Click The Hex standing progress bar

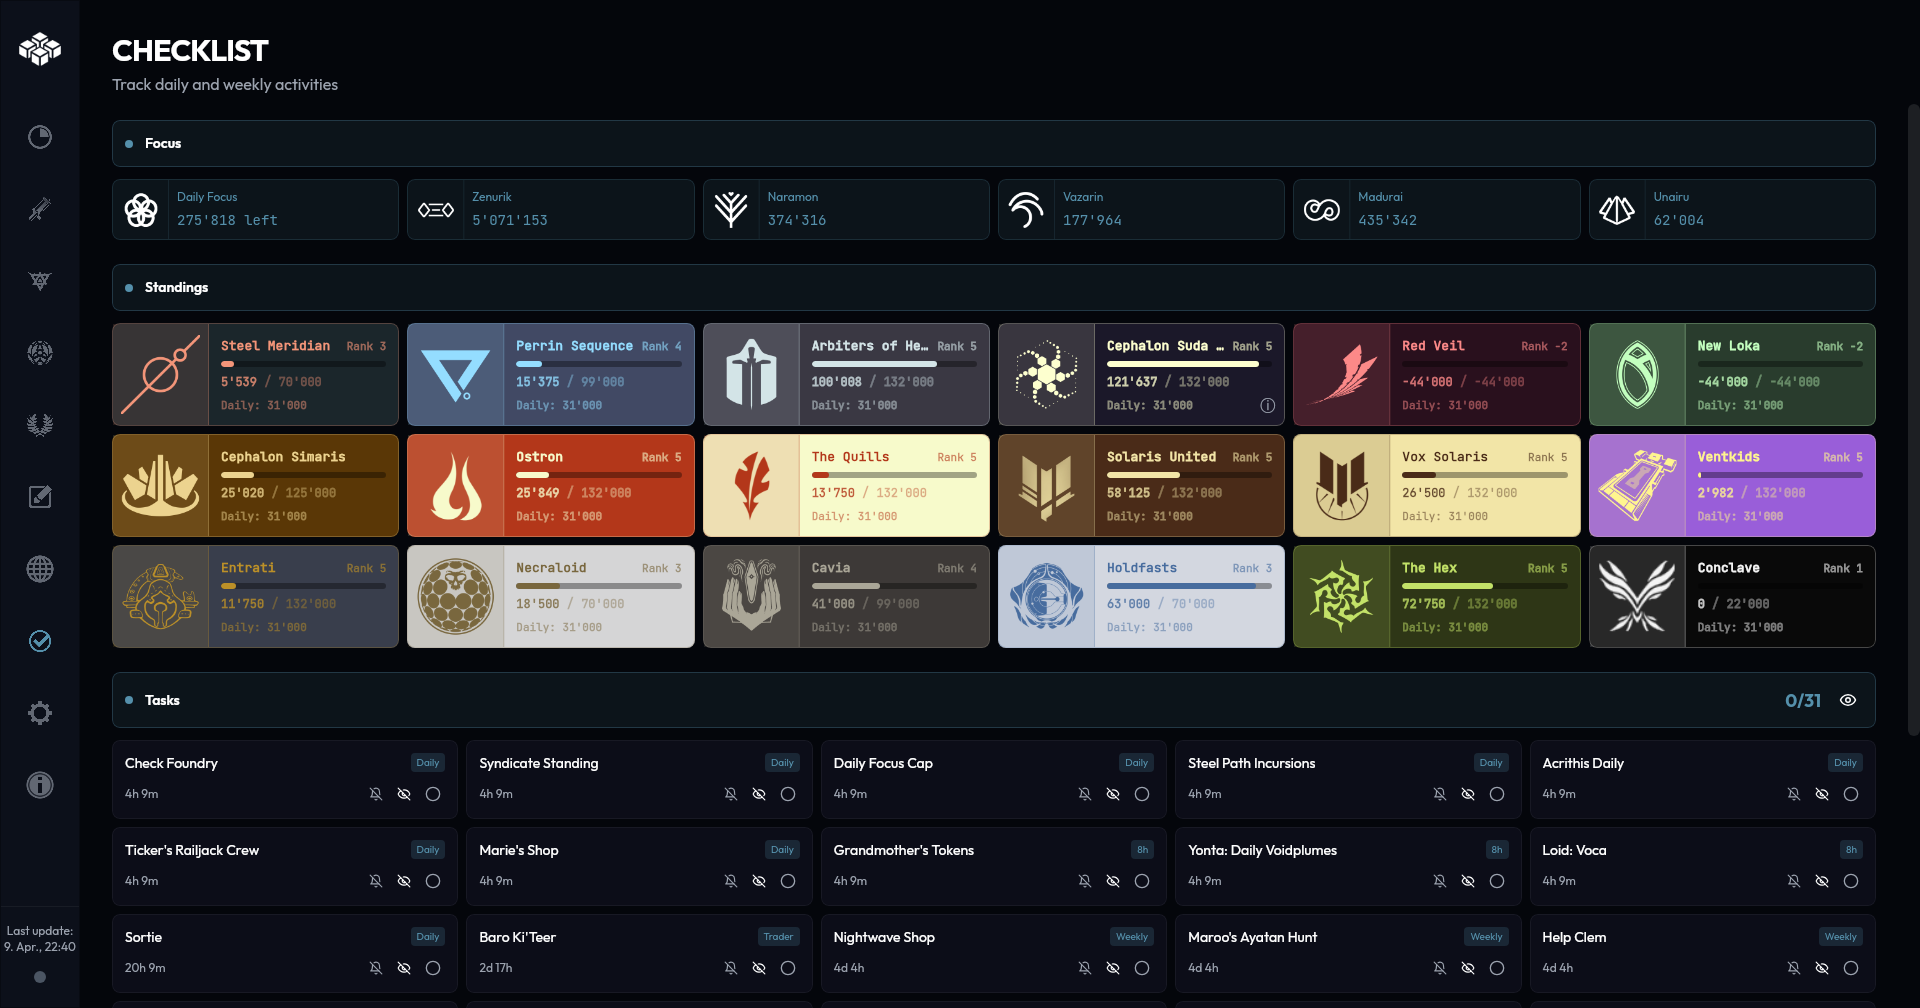pyautogui.click(x=1484, y=586)
